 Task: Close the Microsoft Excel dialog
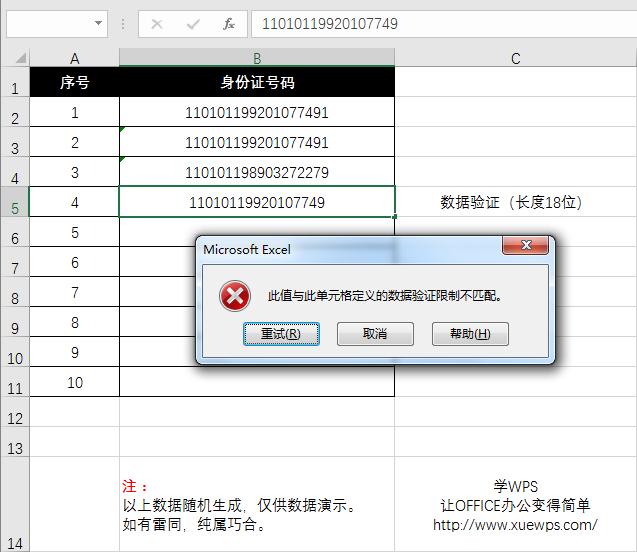[x=526, y=245]
